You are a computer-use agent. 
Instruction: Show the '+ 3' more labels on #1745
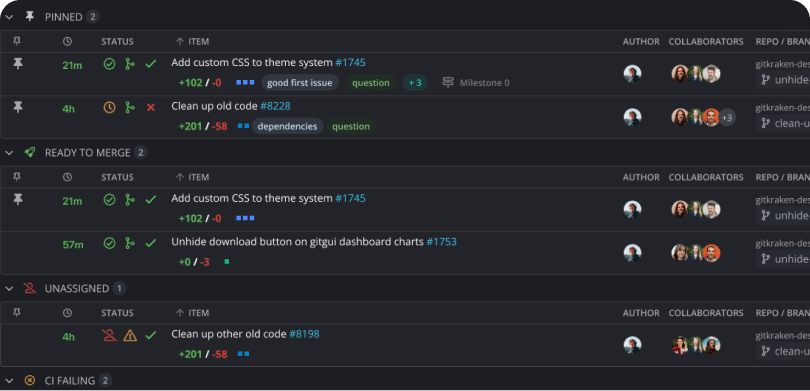[x=415, y=83]
